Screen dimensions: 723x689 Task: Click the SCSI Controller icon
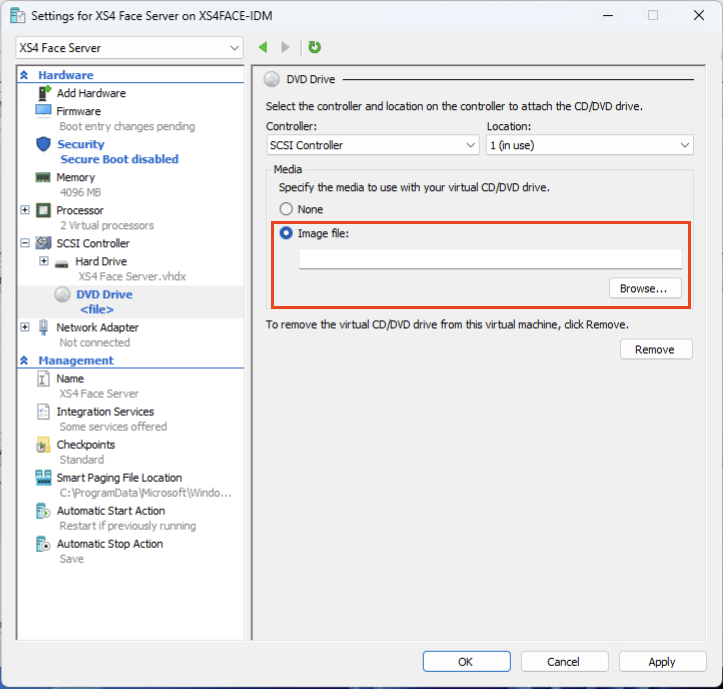(43, 243)
